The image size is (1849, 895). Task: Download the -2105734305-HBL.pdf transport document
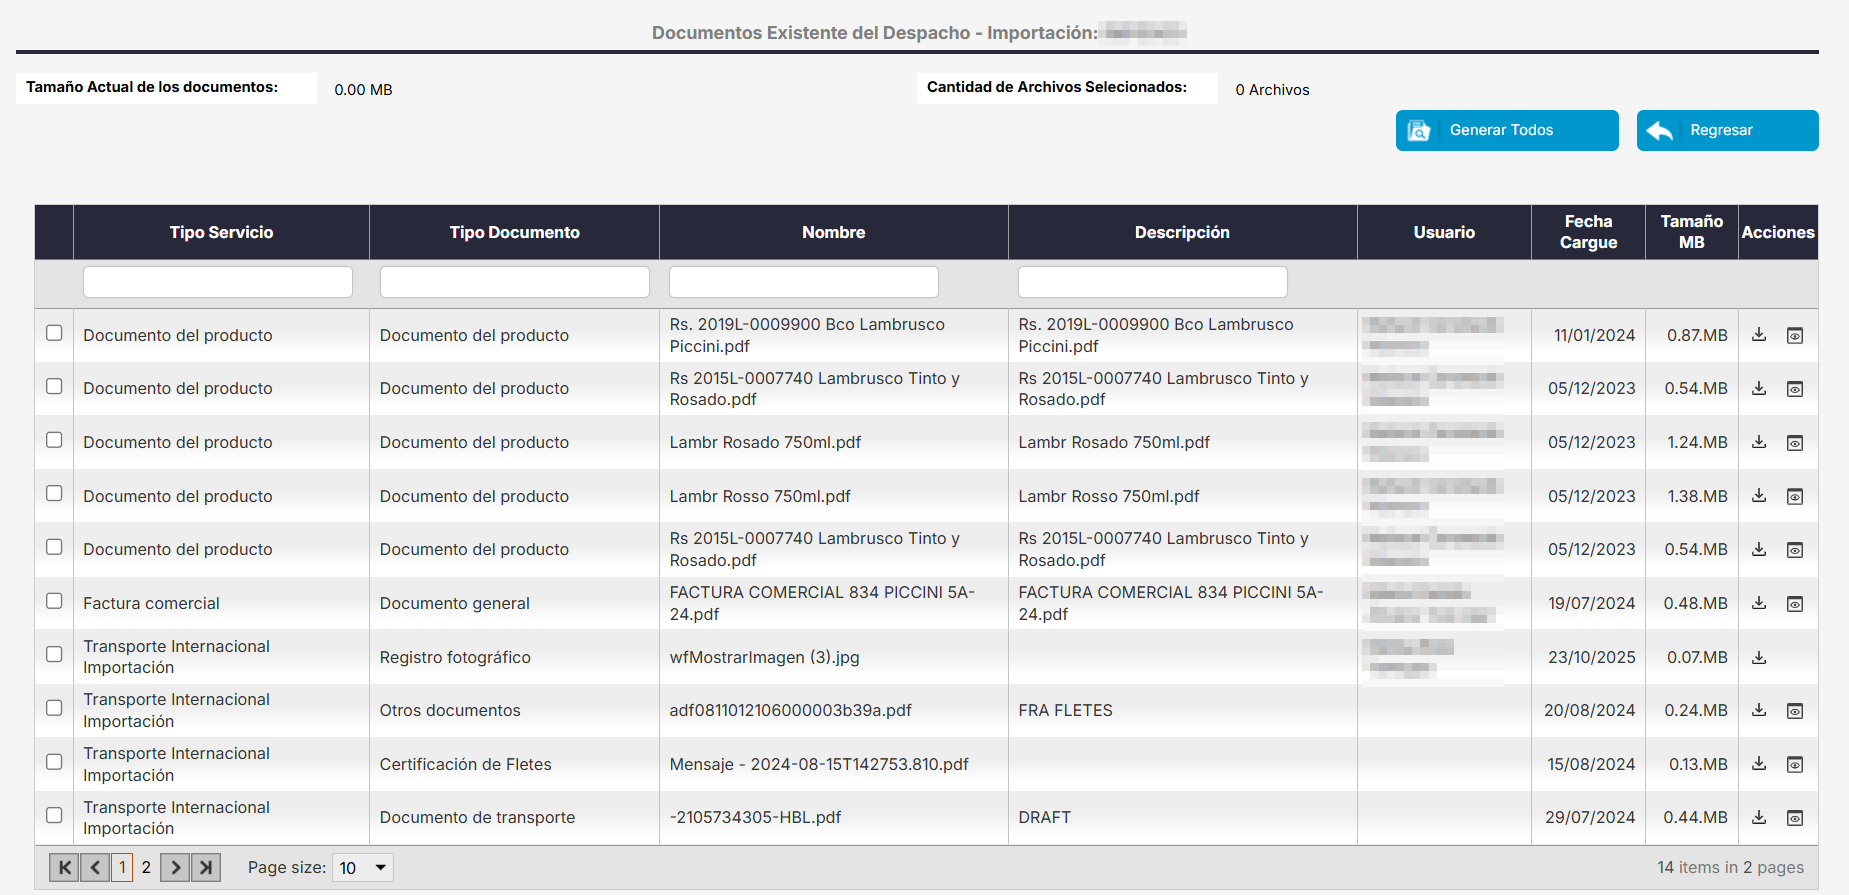pyautogui.click(x=1759, y=817)
